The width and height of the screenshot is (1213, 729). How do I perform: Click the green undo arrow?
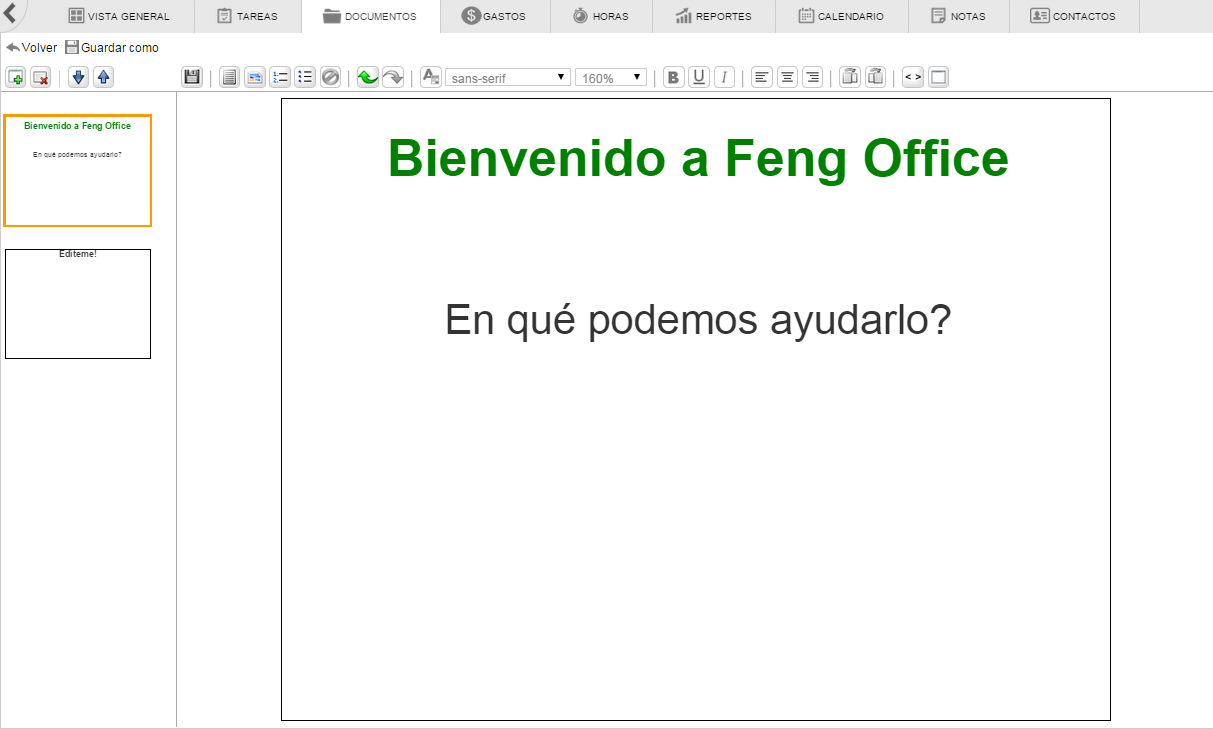367,78
